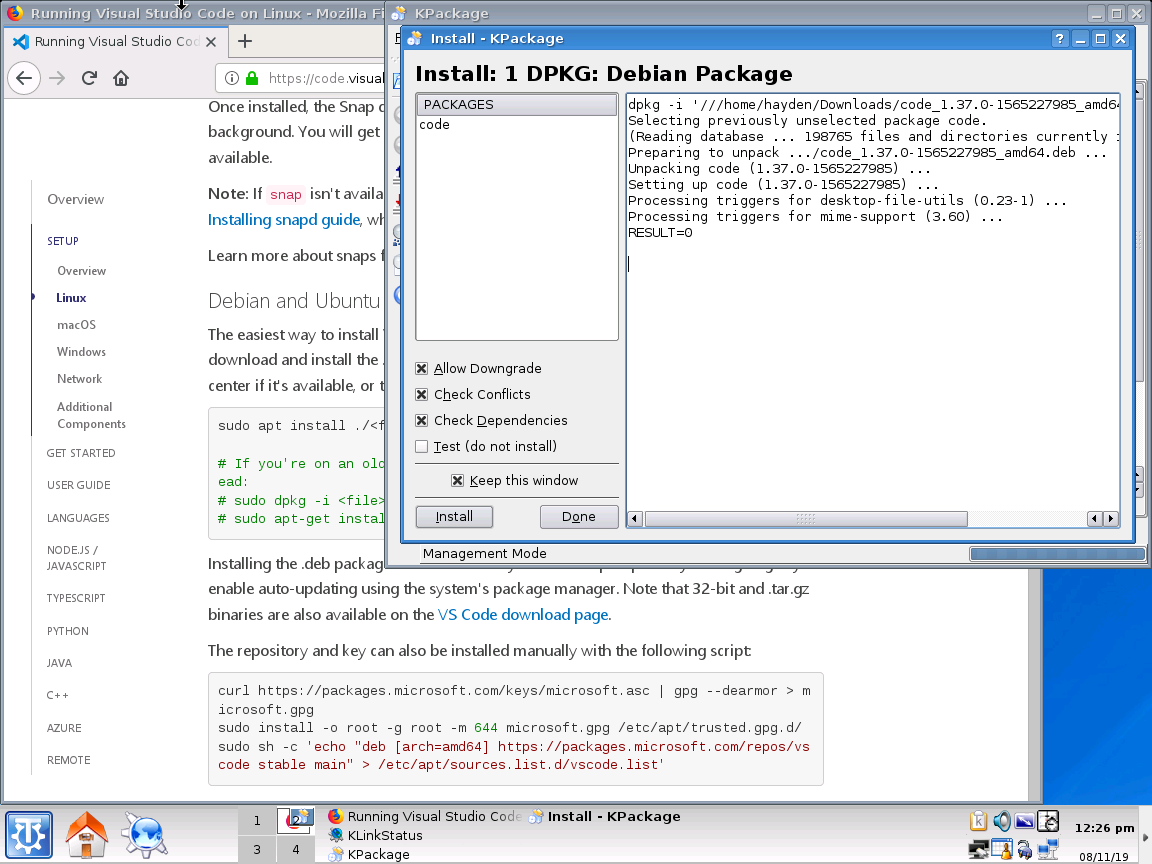Switch to virtual desktop 1

point(256,821)
